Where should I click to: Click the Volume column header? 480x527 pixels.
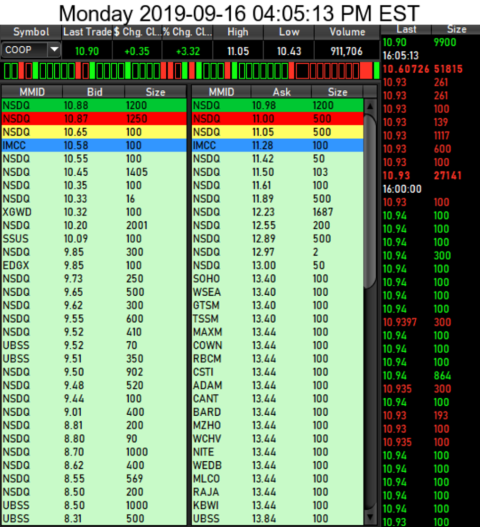coord(347,32)
